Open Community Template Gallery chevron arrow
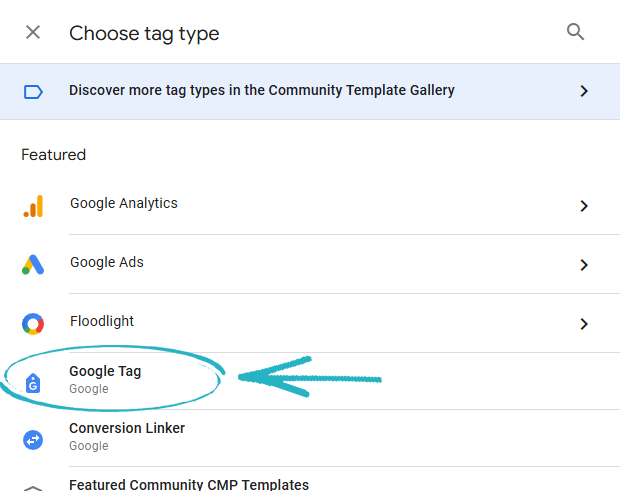 (x=584, y=91)
